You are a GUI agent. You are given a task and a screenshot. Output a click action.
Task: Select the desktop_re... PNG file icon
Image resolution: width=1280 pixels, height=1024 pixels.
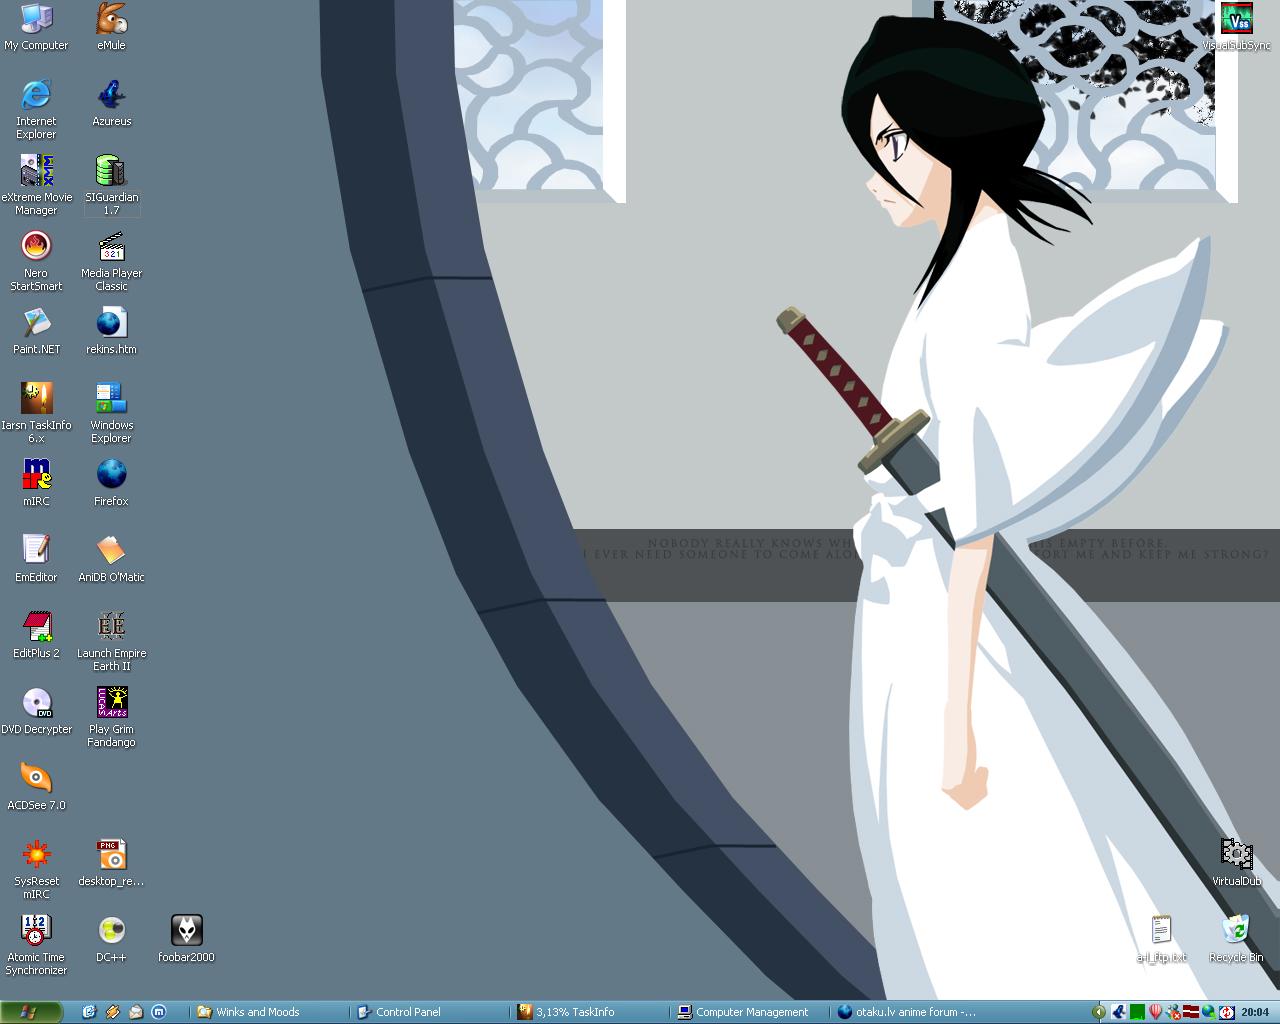(x=111, y=863)
